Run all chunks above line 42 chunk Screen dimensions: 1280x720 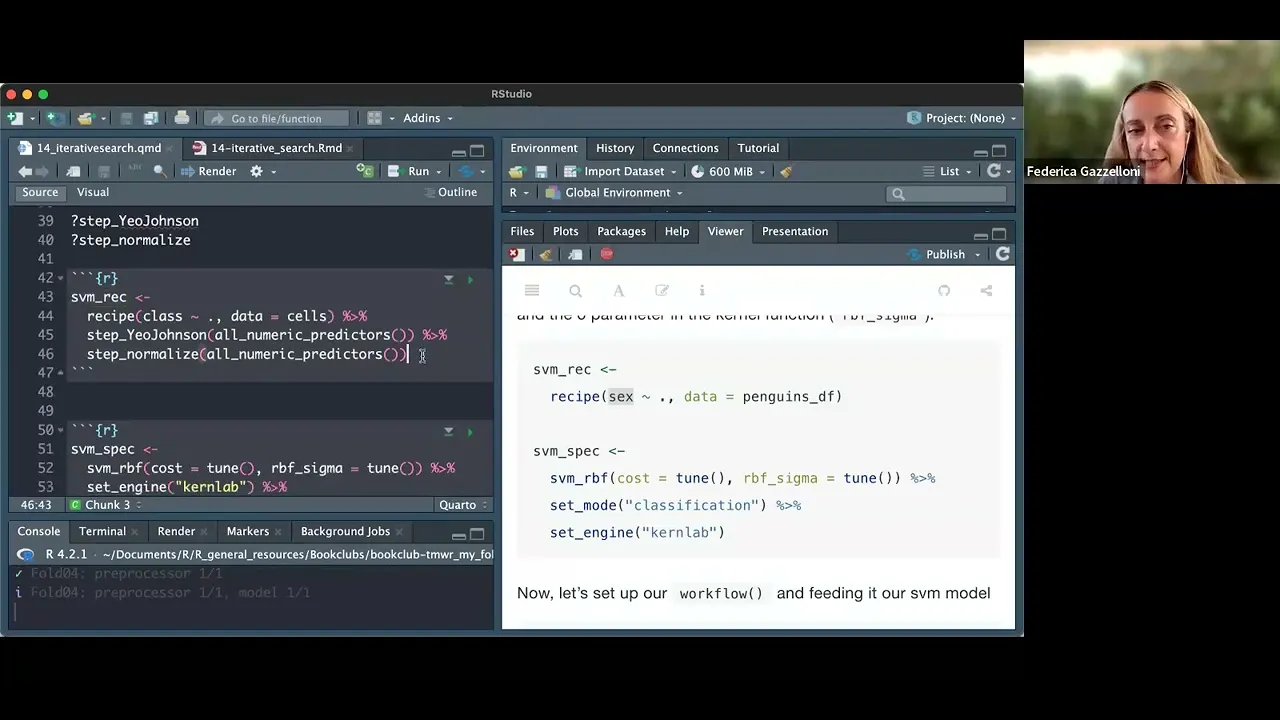(448, 279)
